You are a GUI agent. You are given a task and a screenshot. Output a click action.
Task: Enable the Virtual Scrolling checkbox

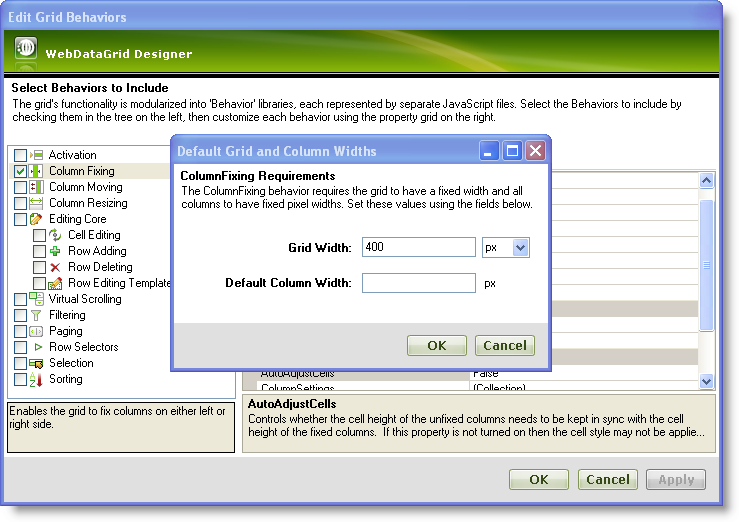(20, 299)
